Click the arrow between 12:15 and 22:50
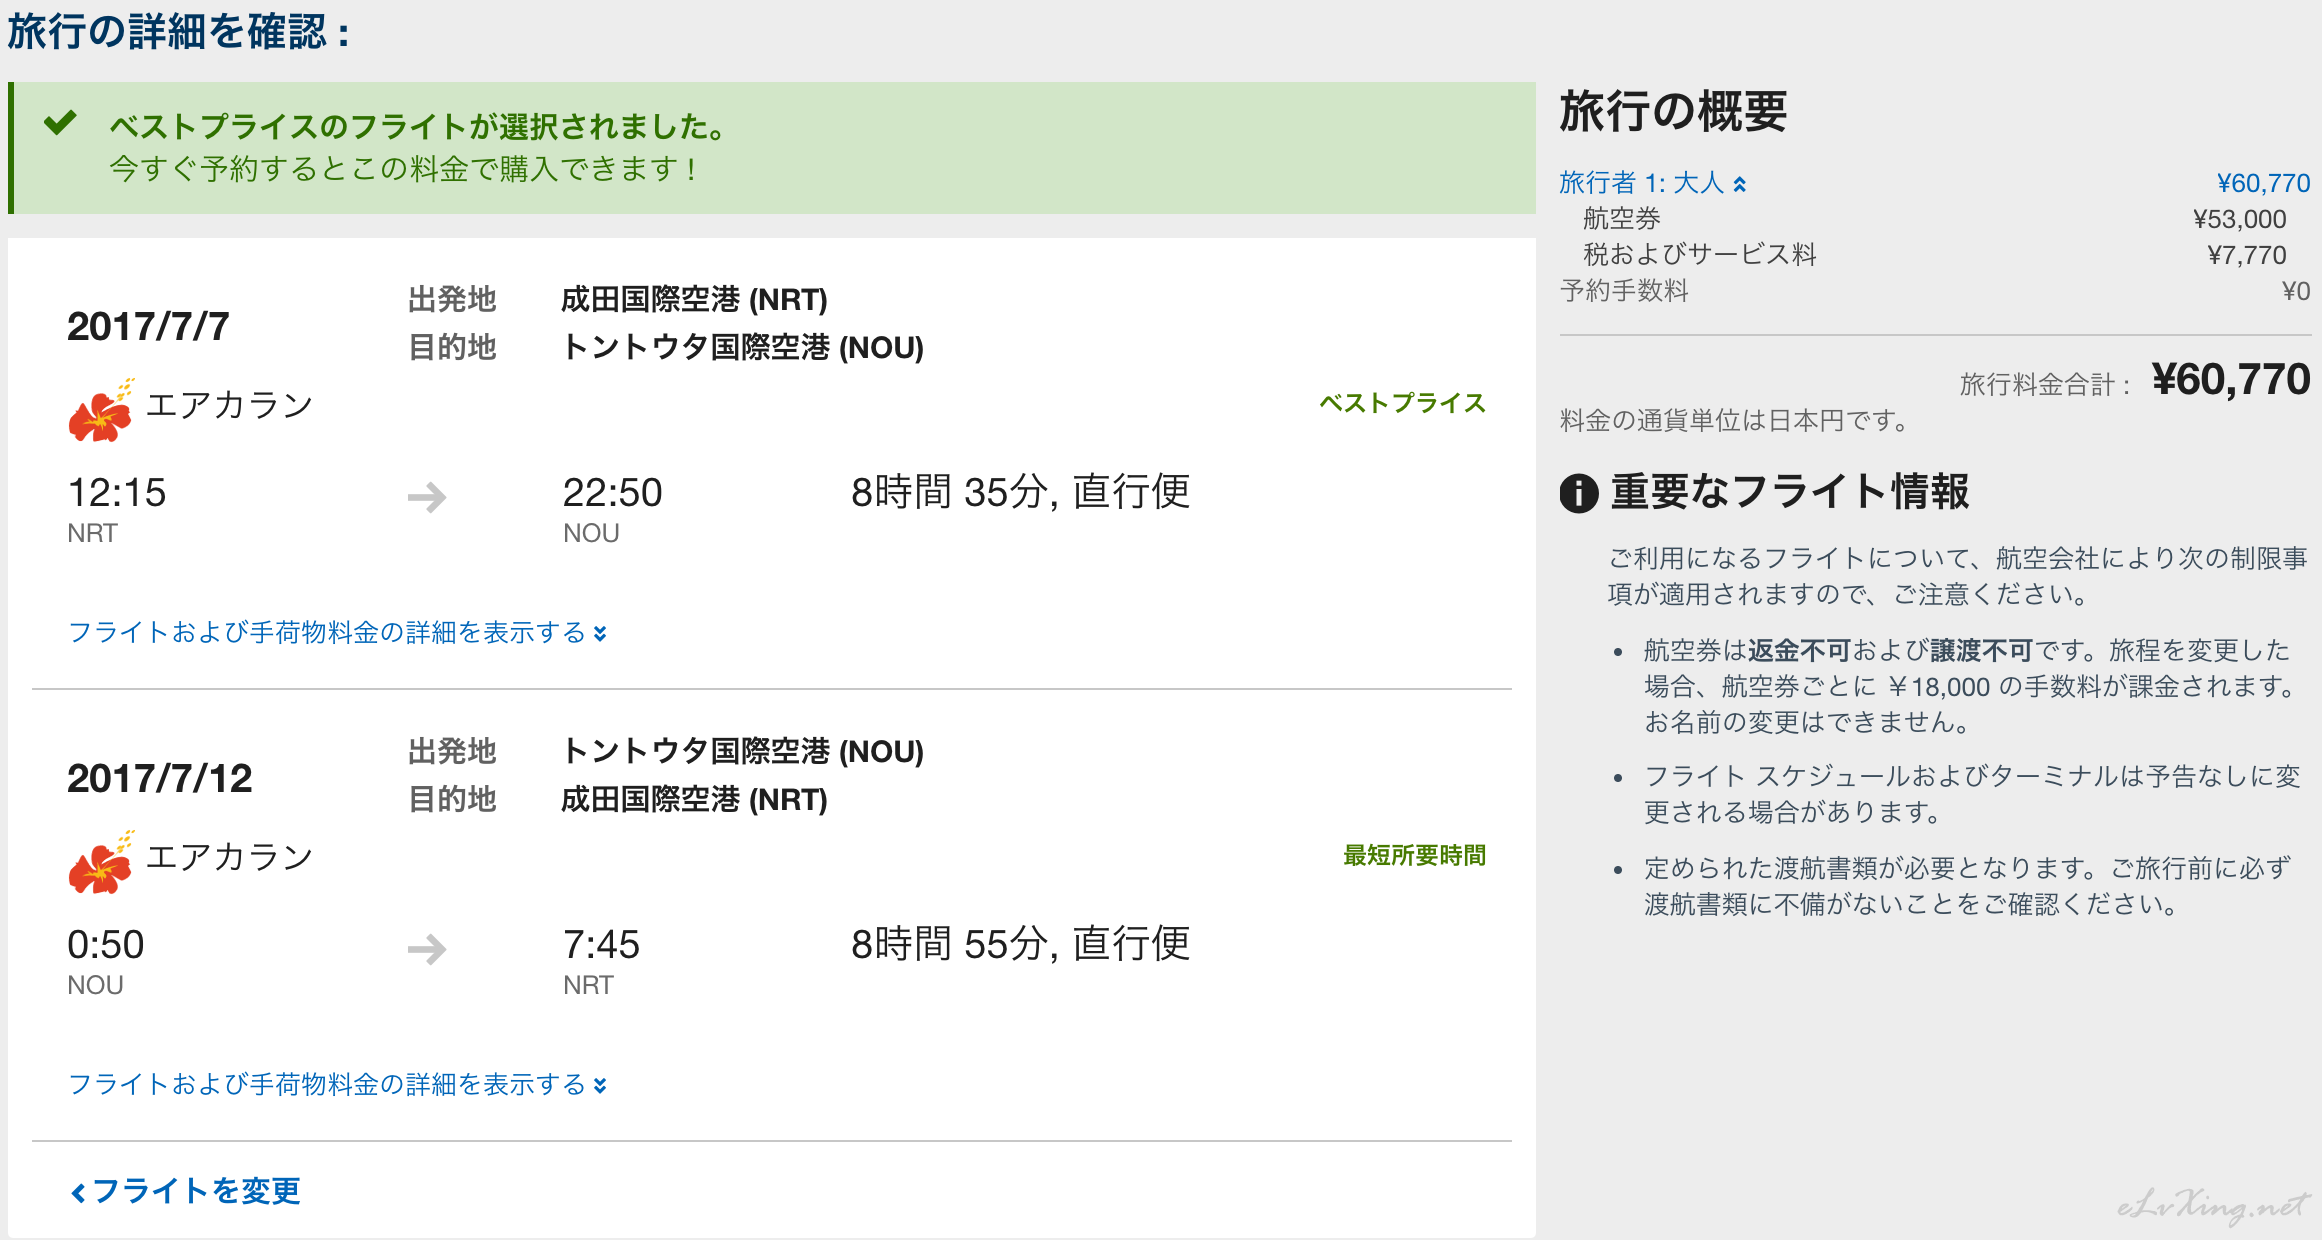 (427, 496)
